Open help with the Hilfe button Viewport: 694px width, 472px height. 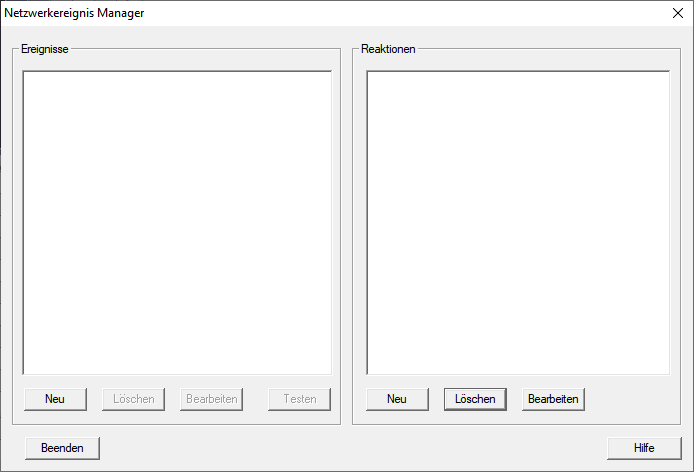(x=644, y=448)
